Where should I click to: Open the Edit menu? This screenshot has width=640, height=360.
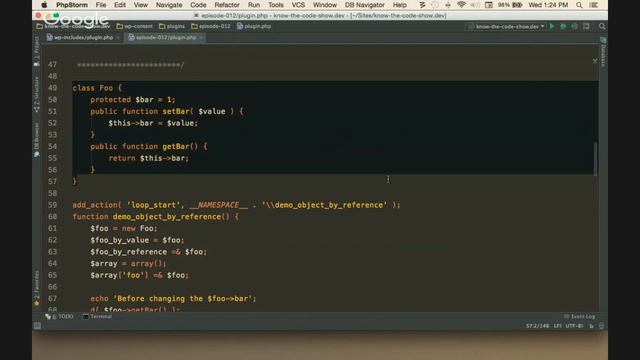[x=120, y=5]
